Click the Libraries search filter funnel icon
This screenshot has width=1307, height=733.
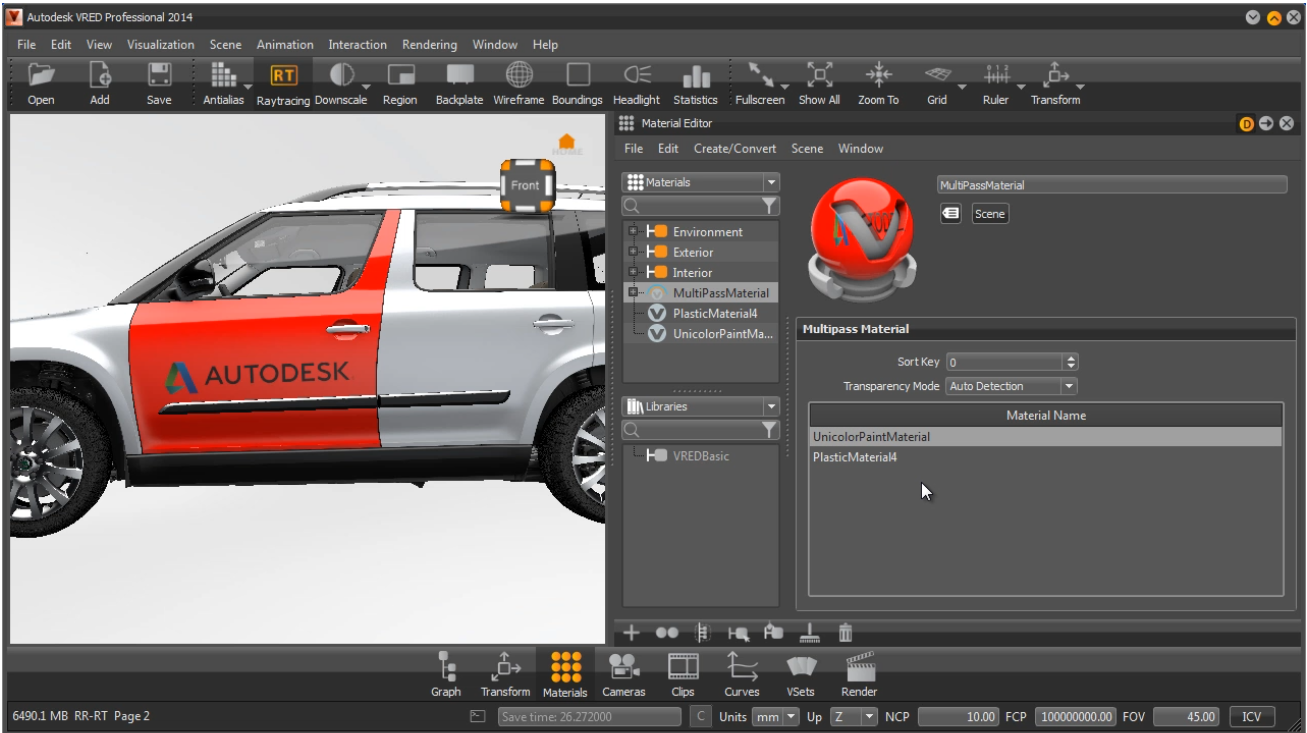tap(769, 430)
